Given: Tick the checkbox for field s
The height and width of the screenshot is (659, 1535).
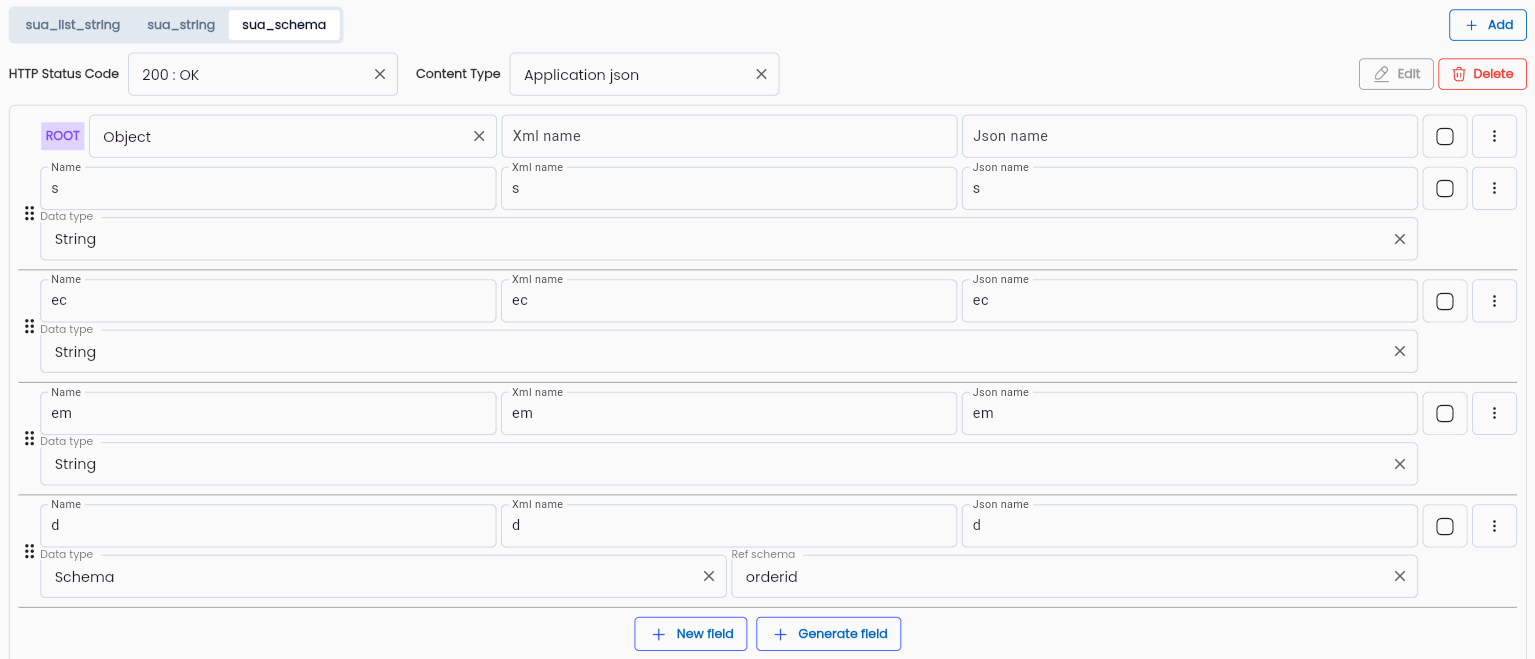Looking at the screenshot, I should [1445, 188].
